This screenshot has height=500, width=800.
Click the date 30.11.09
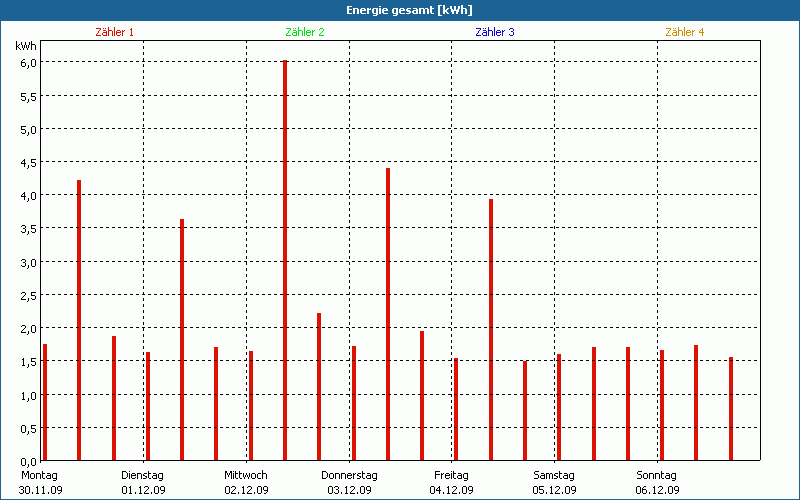tap(40, 490)
